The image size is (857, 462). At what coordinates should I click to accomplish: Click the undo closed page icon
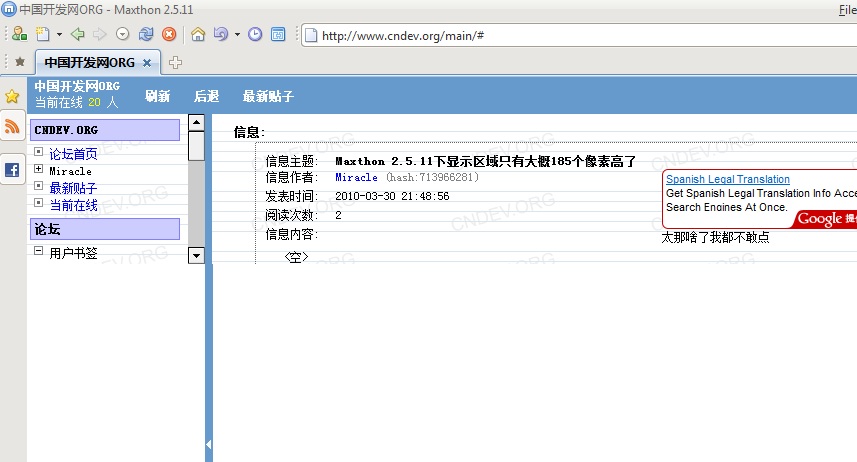221,34
